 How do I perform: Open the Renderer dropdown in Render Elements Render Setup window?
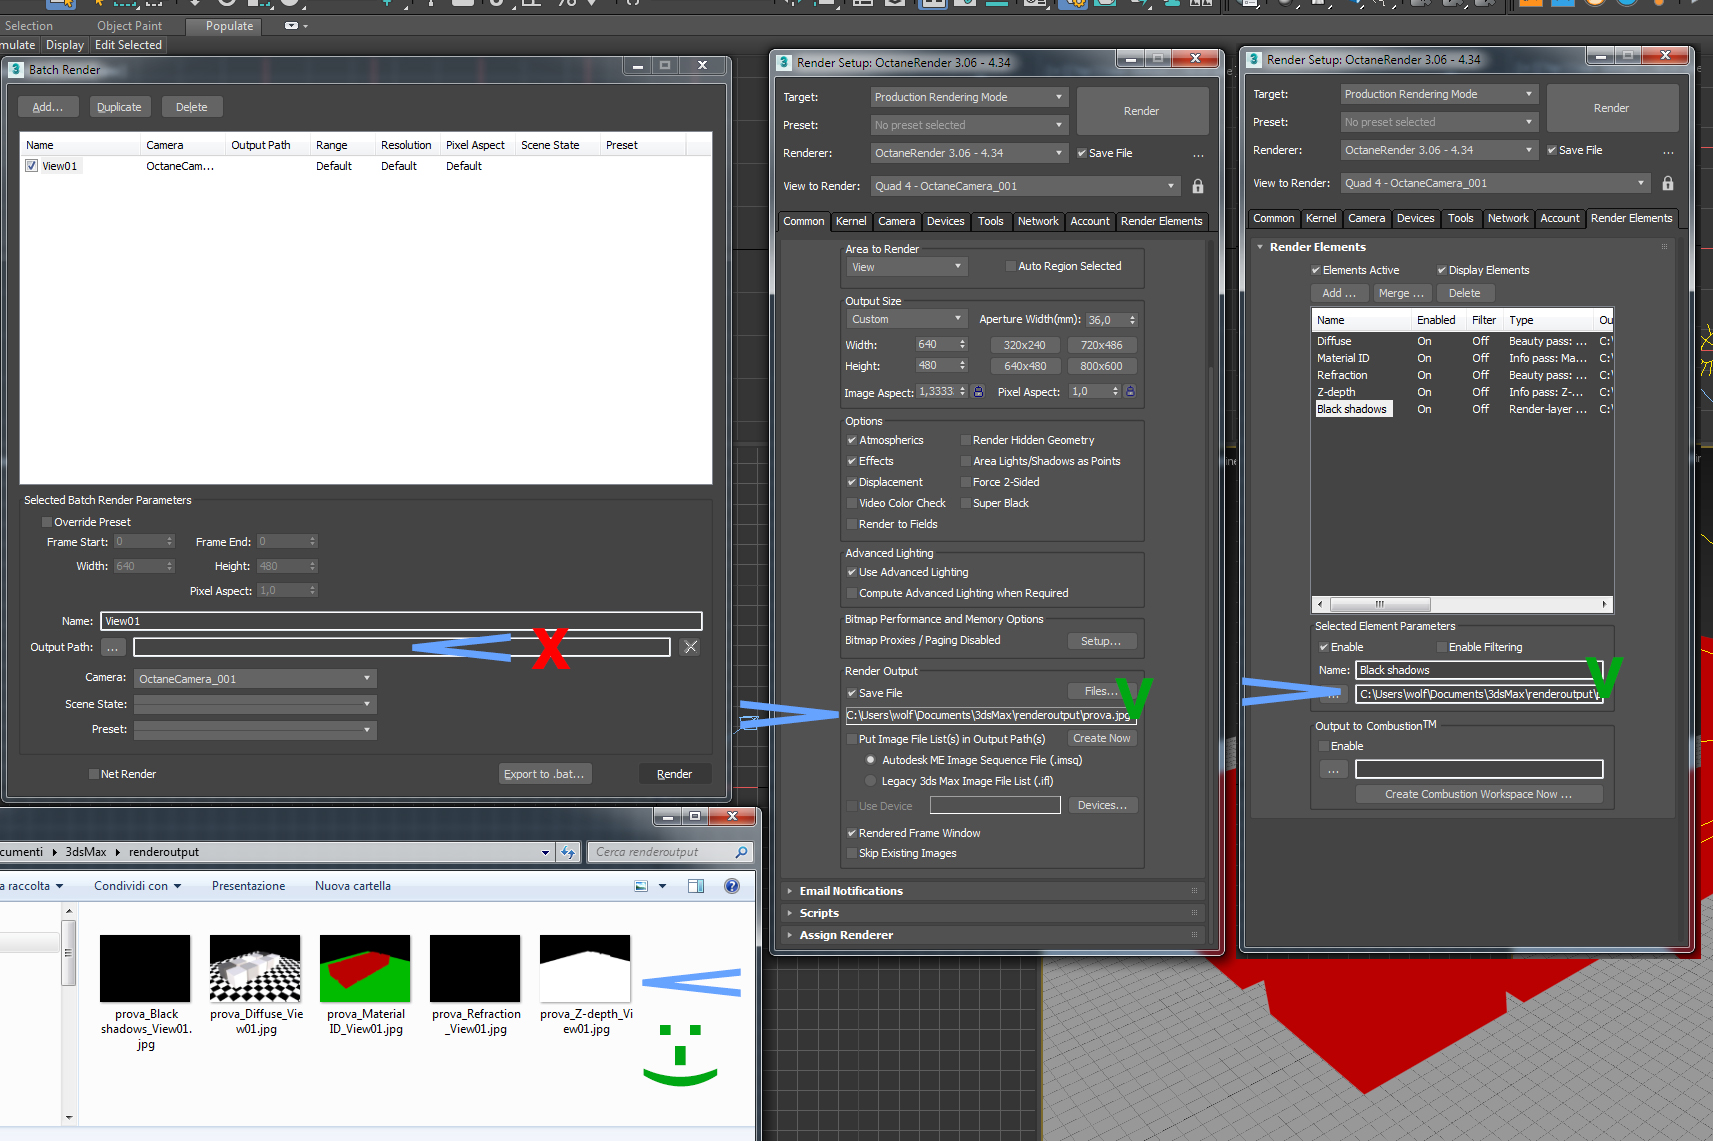coord(1439,150)
